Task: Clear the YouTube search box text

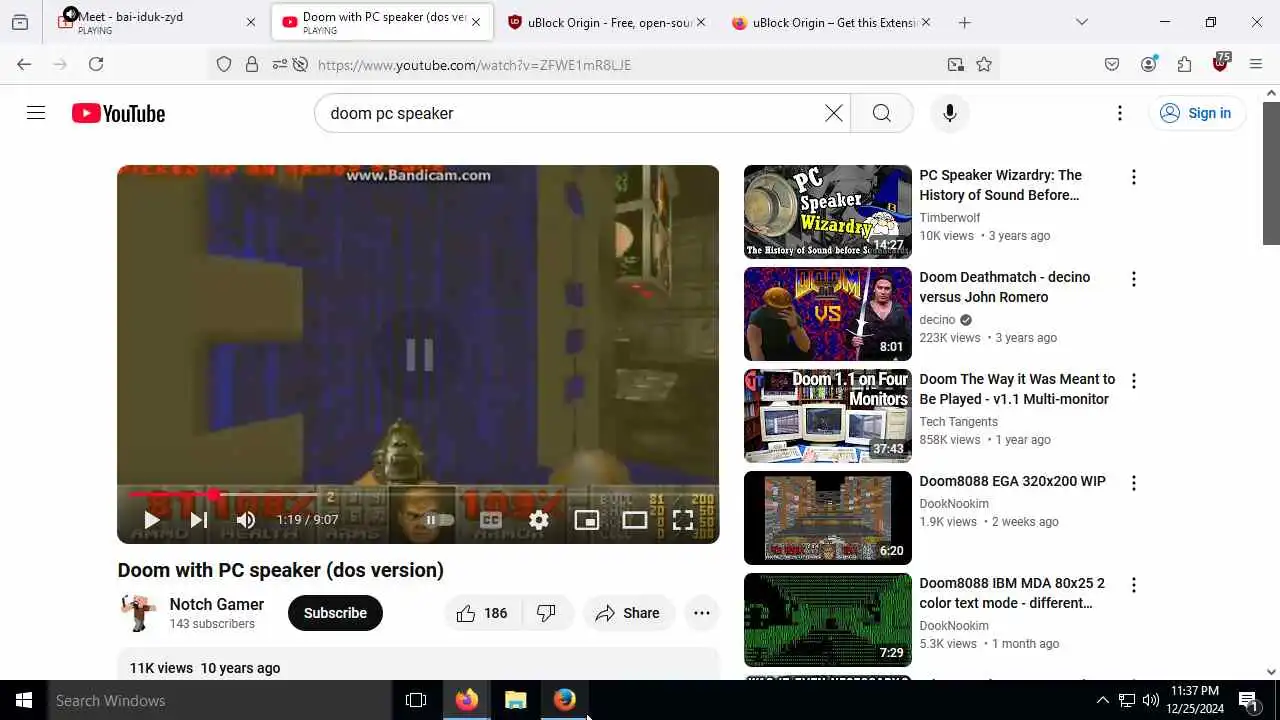Action: (x=834, y=113)
